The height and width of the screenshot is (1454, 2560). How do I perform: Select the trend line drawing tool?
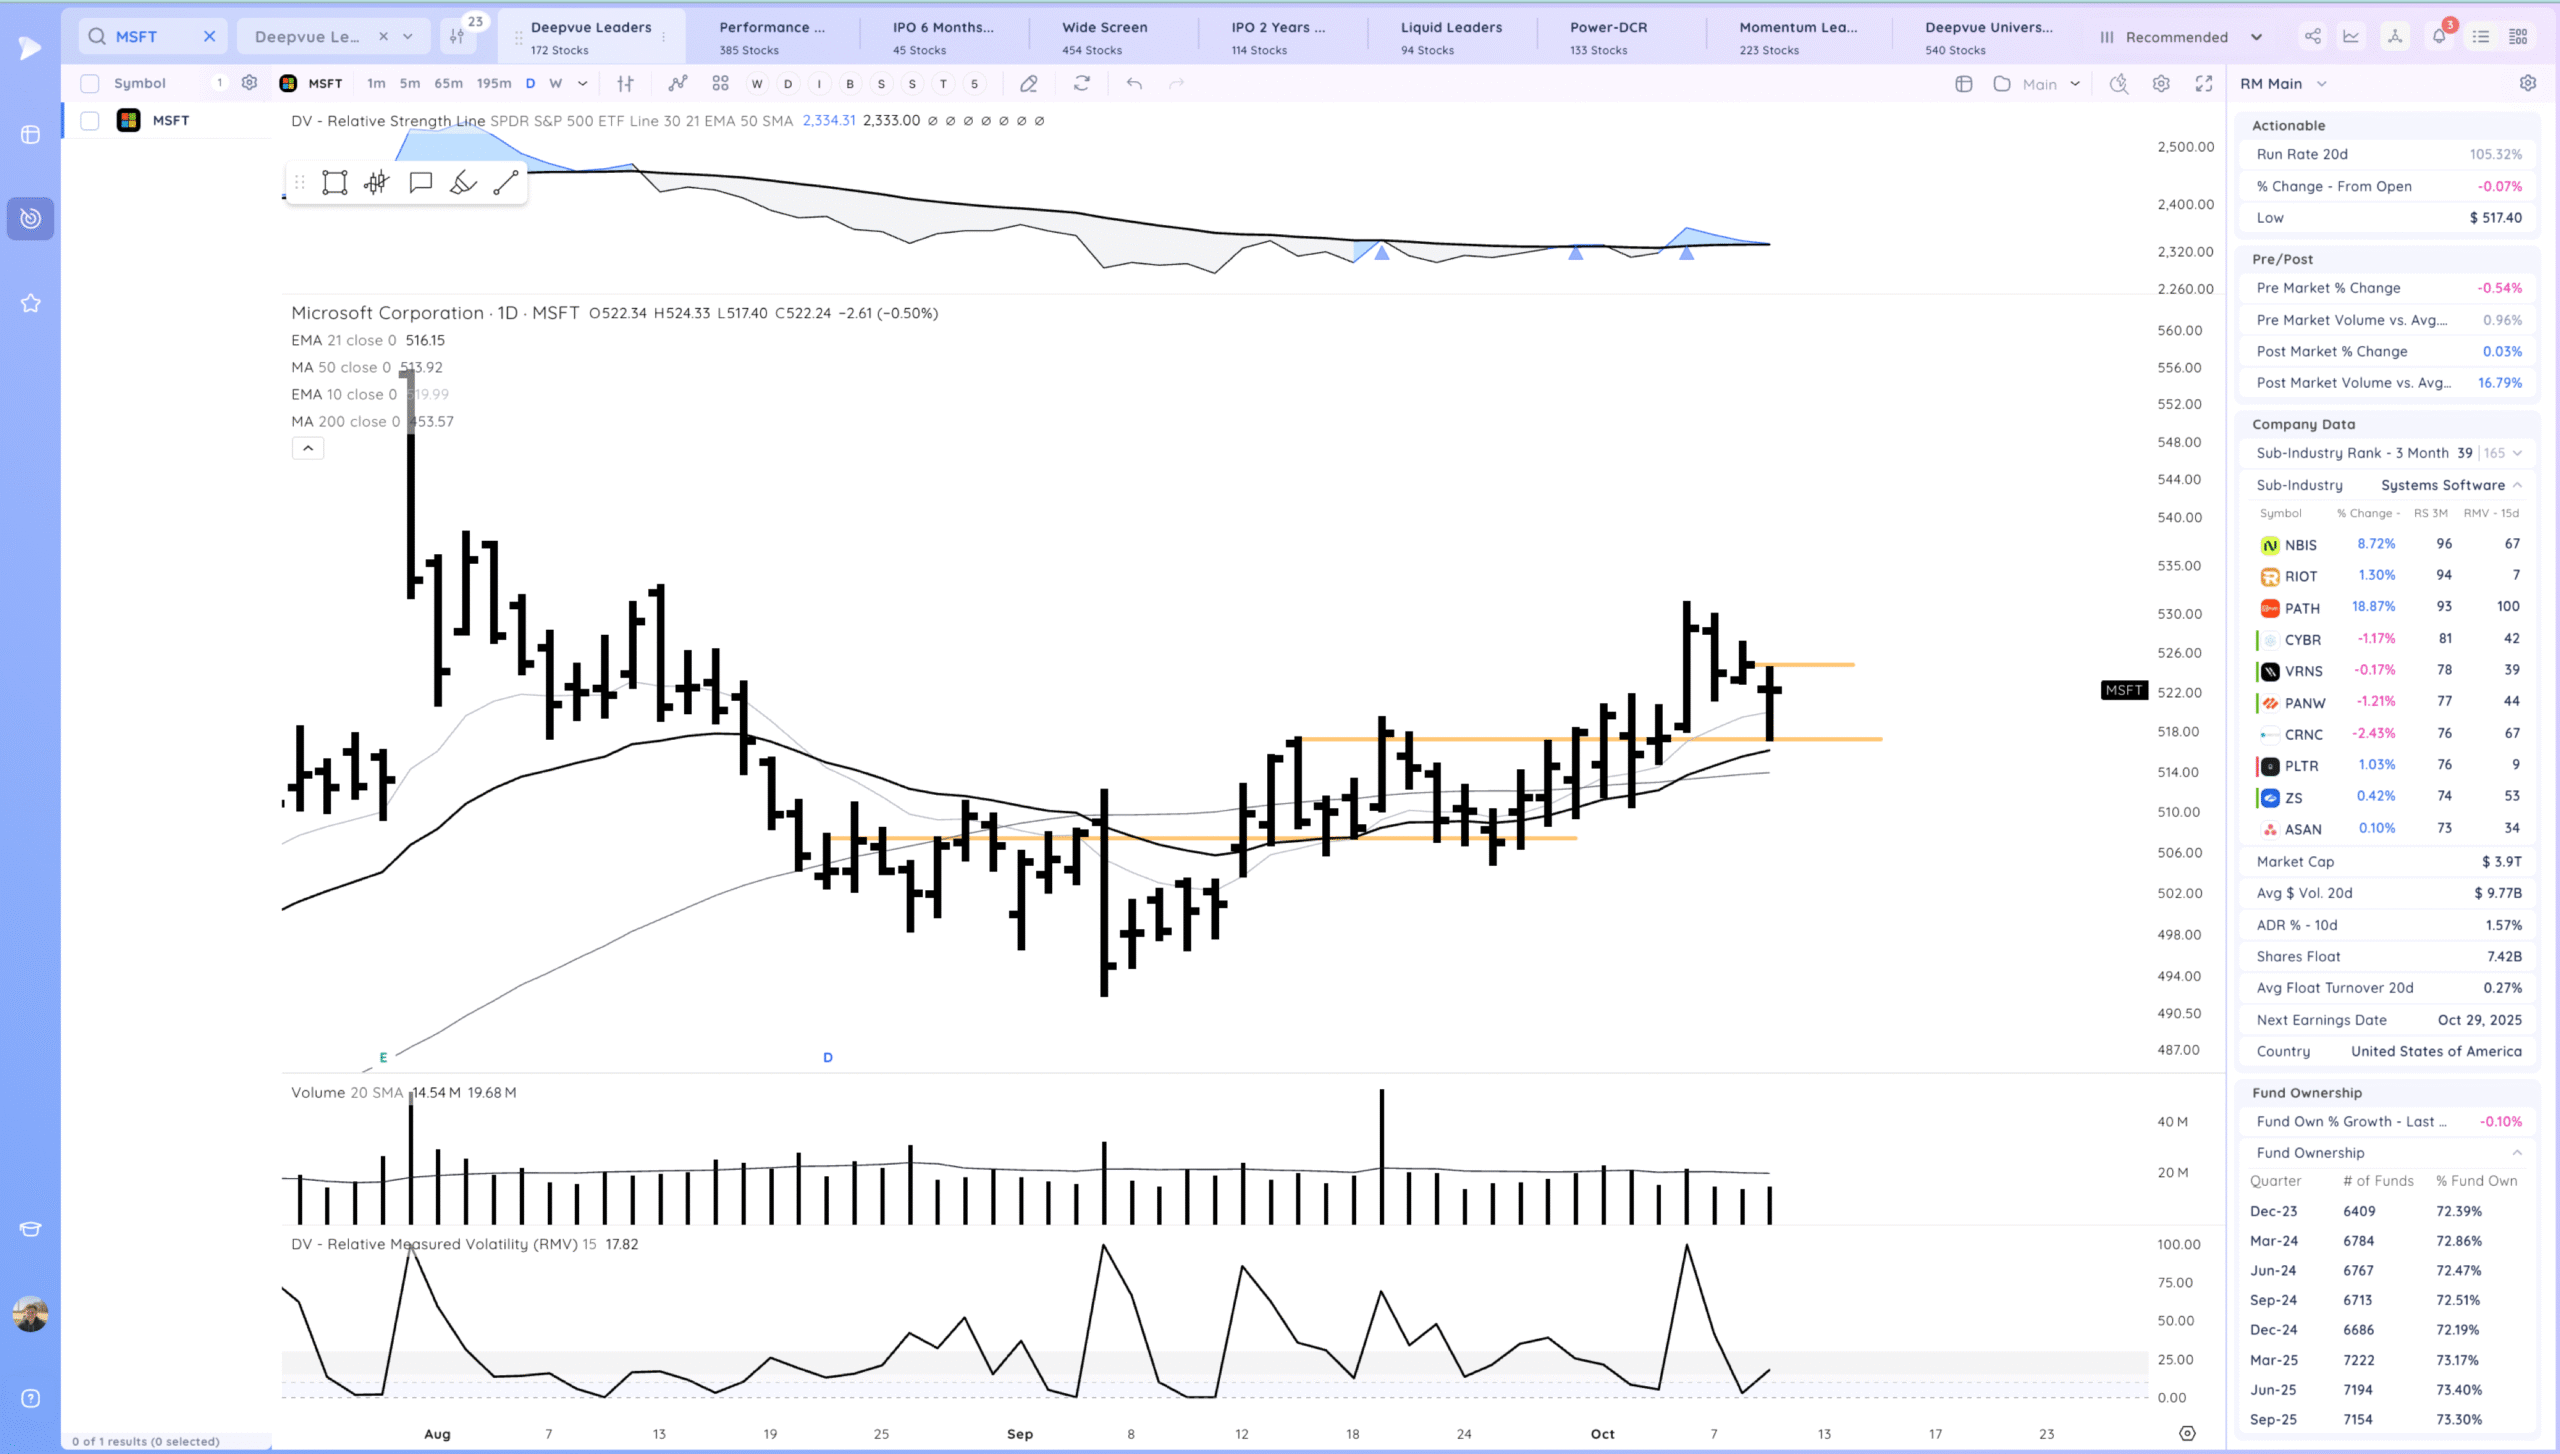click(x=506, y=182)
